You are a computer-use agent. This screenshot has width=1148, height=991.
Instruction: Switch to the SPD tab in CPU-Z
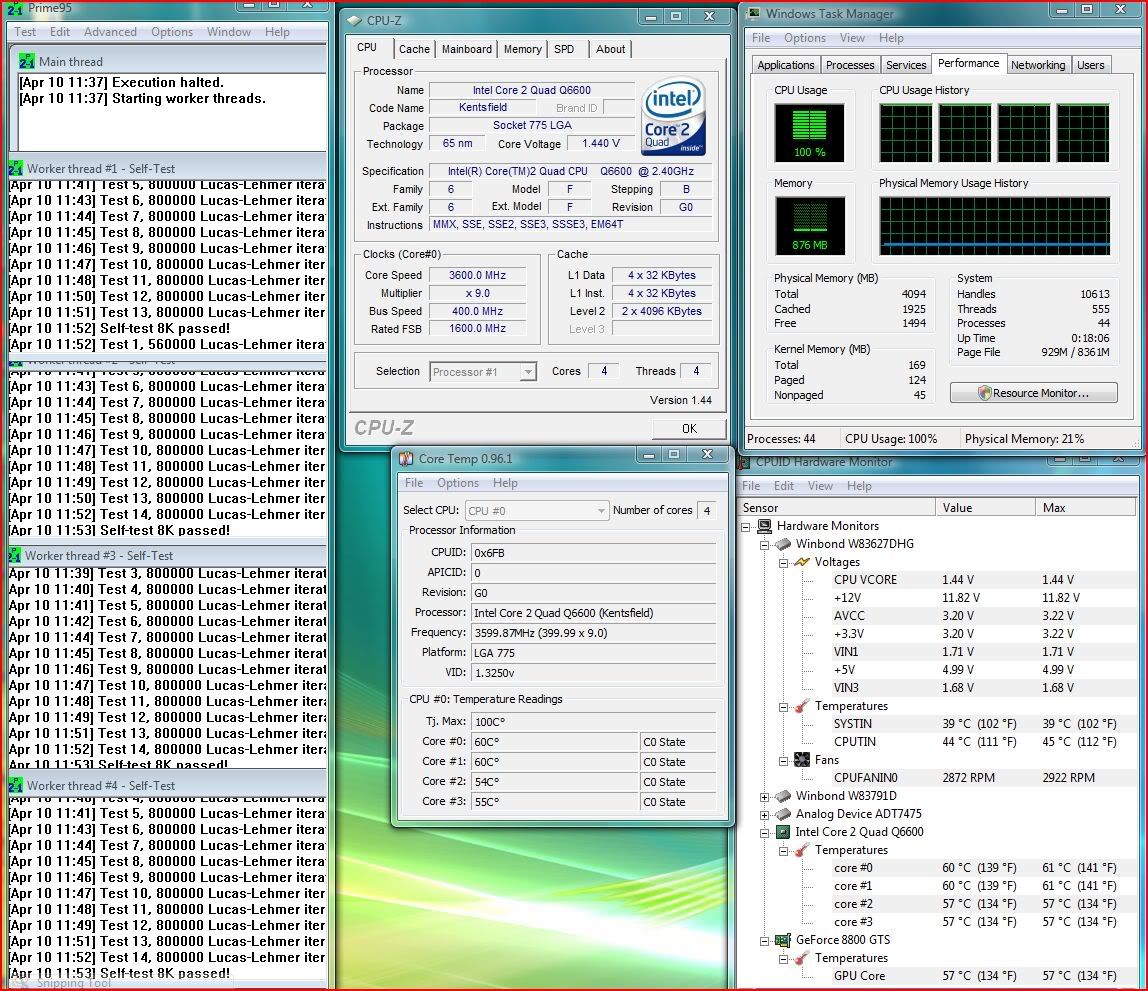(564, 49)
